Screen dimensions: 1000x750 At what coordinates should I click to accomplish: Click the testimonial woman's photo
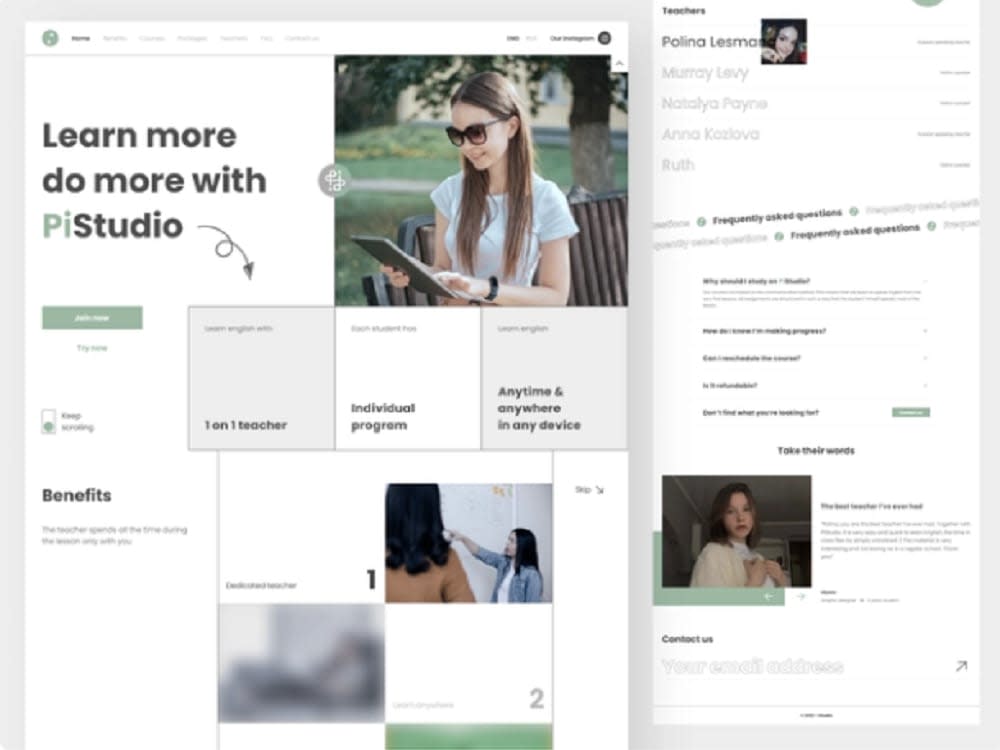[x=737, y=531]
